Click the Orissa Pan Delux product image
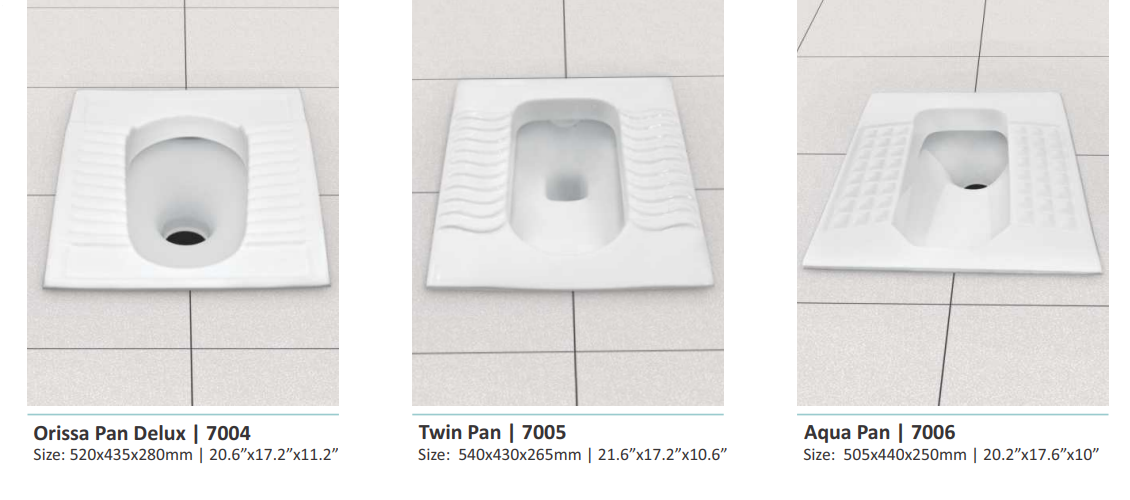This screenshot has height=500, width=1130. pos(183,202)
